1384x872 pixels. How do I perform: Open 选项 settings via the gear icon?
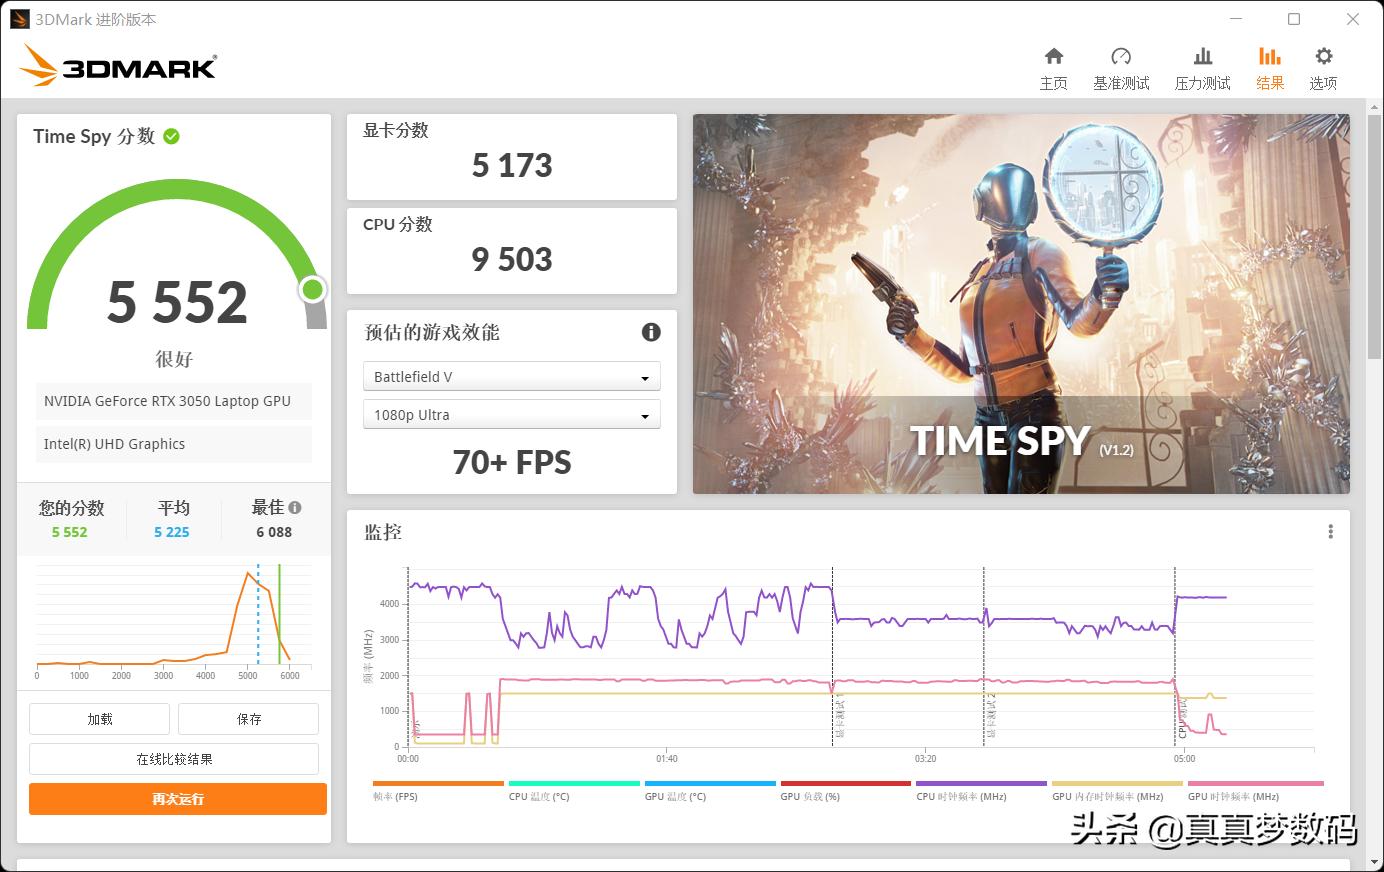tap(1323, 69)
